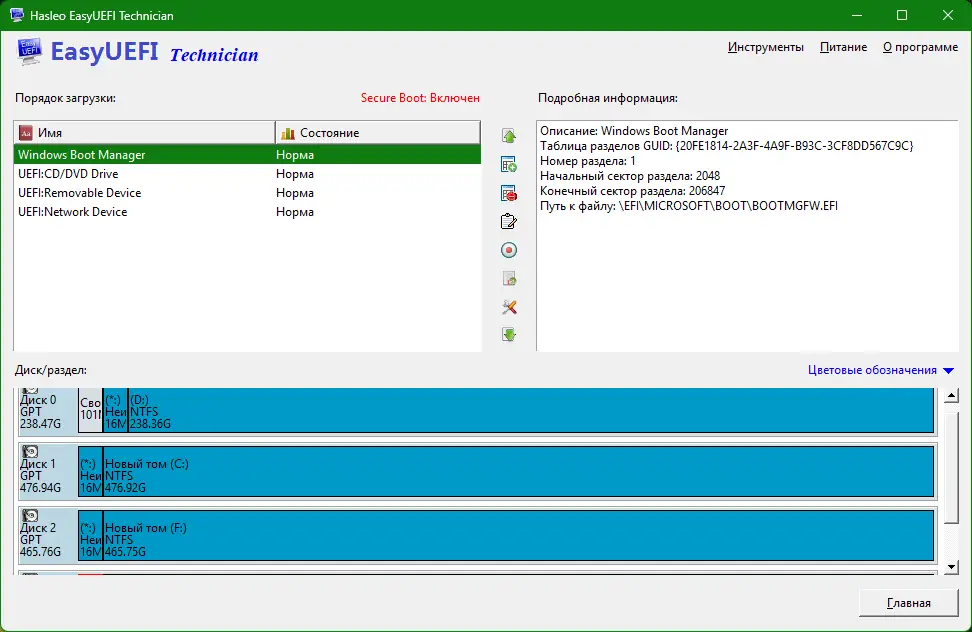Image resolution: width=972 pixels, height=632 pixels.
Task: Select the free space block on Диск 0
Action: click(91, 410)
